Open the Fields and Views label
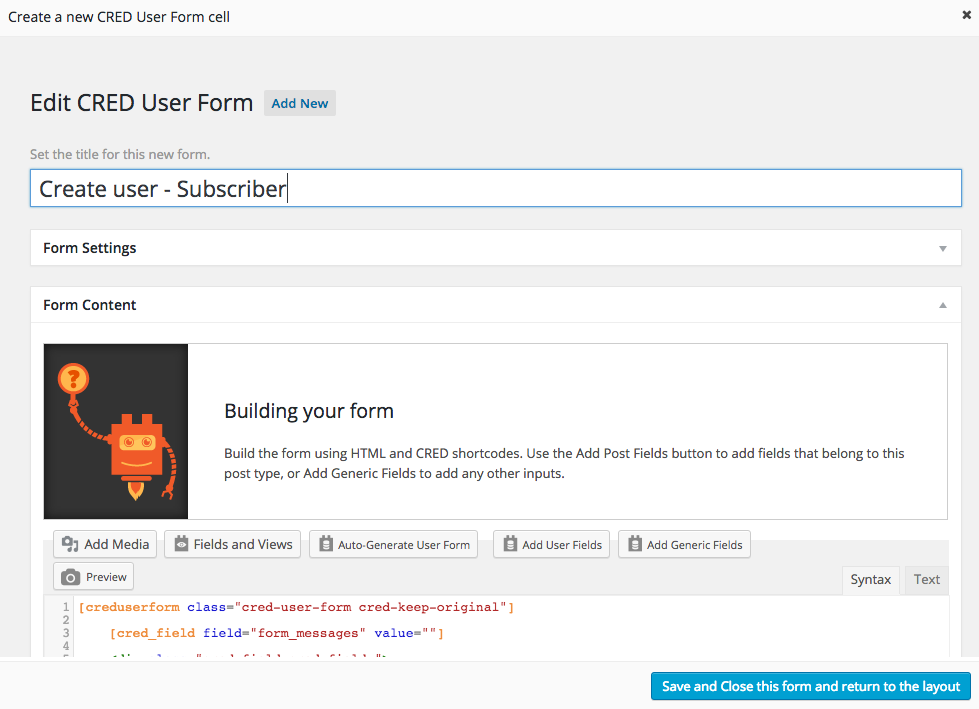Screen dimensions: 979x709 243,544
